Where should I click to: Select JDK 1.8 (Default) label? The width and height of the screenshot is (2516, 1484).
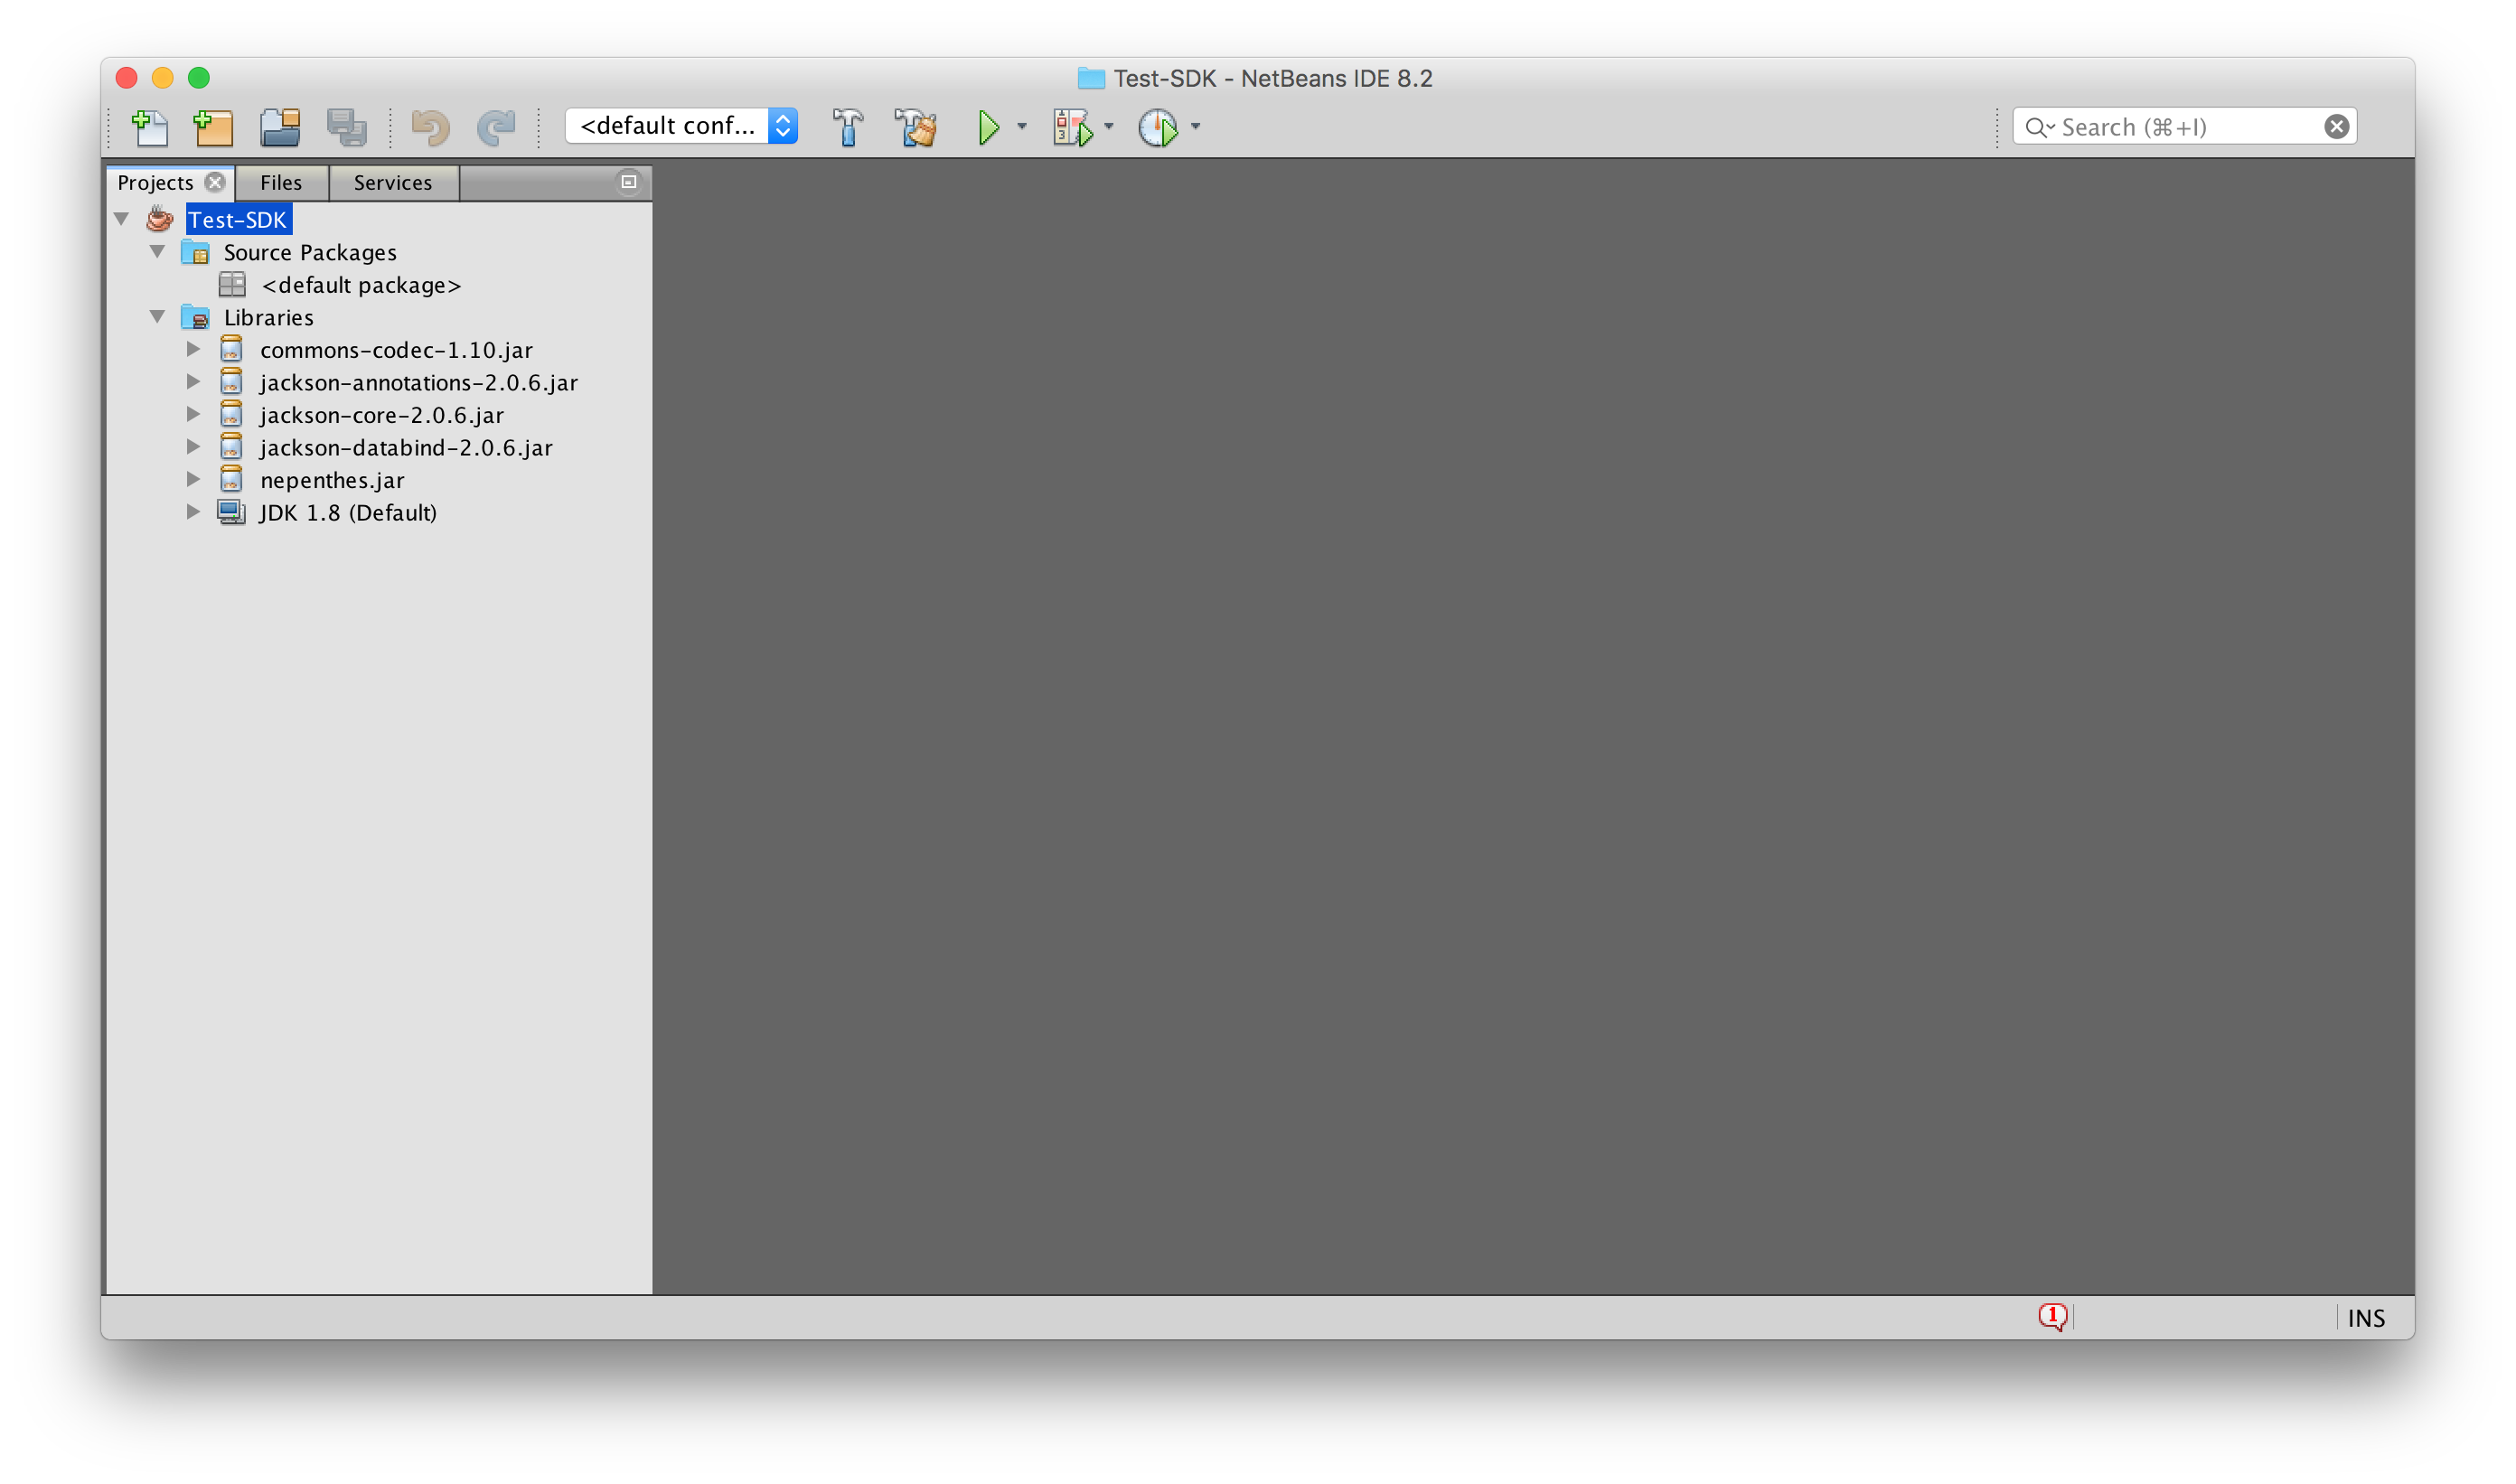tap(348, 513)
